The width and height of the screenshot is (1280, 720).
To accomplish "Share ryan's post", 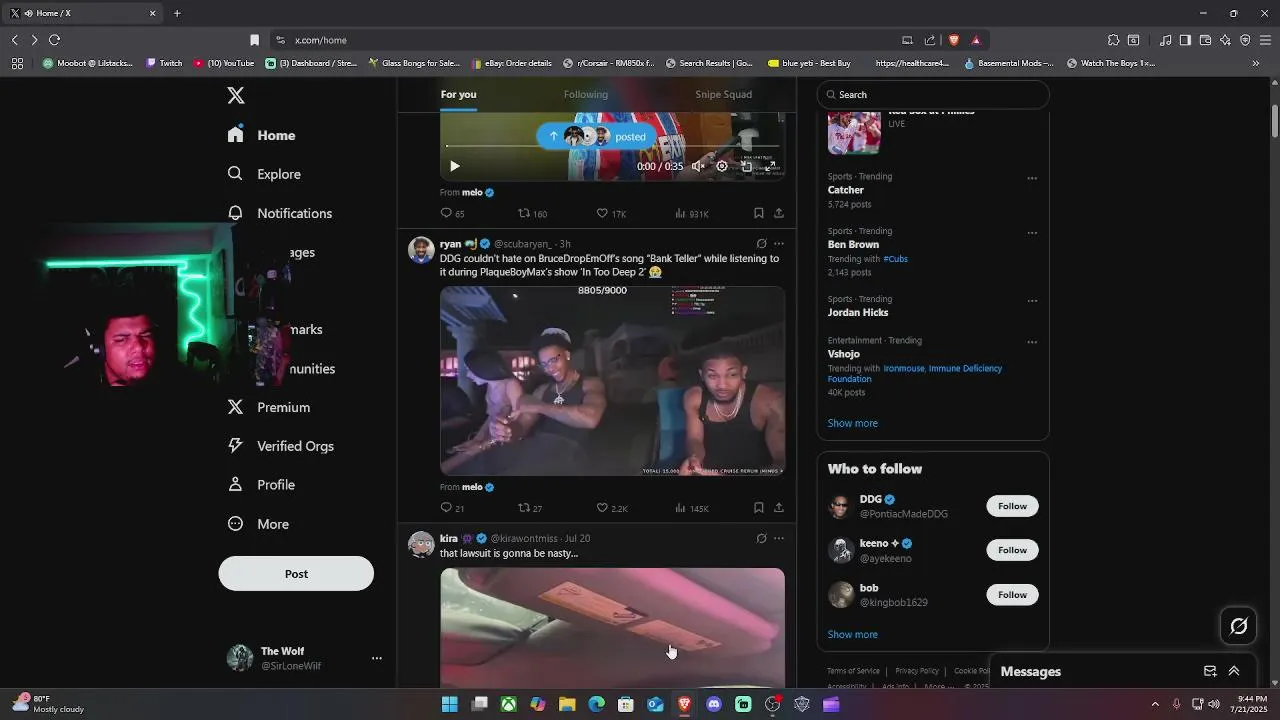I will [779, 508].
